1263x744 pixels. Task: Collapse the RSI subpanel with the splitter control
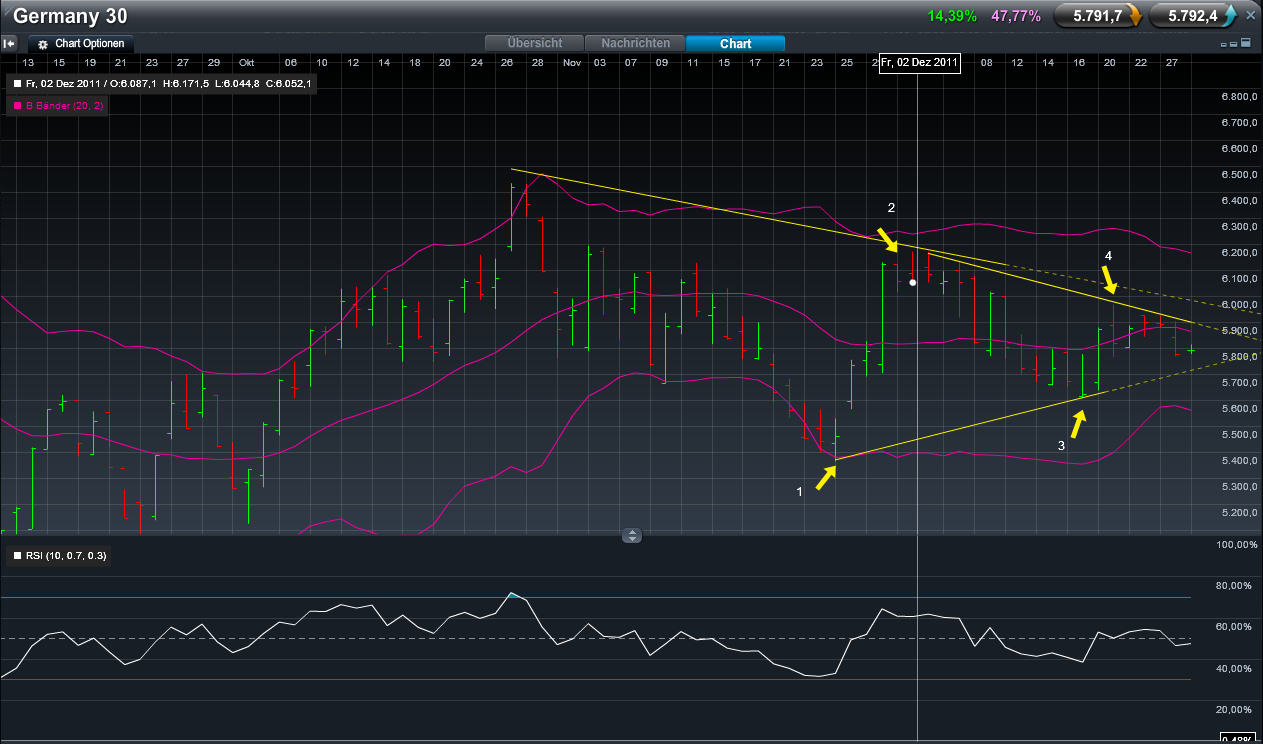631,535
